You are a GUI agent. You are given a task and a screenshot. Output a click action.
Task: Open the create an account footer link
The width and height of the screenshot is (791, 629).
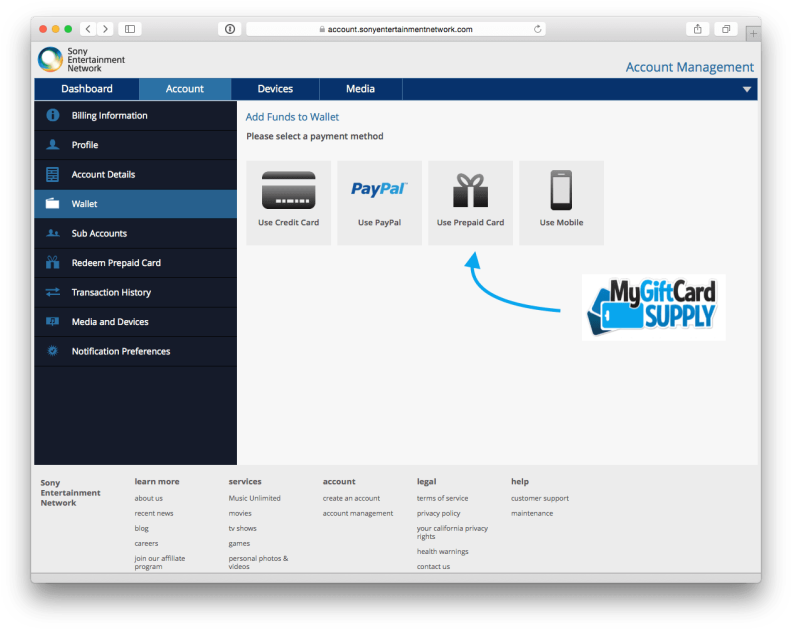pyautogui.click(x=351, y=498)
